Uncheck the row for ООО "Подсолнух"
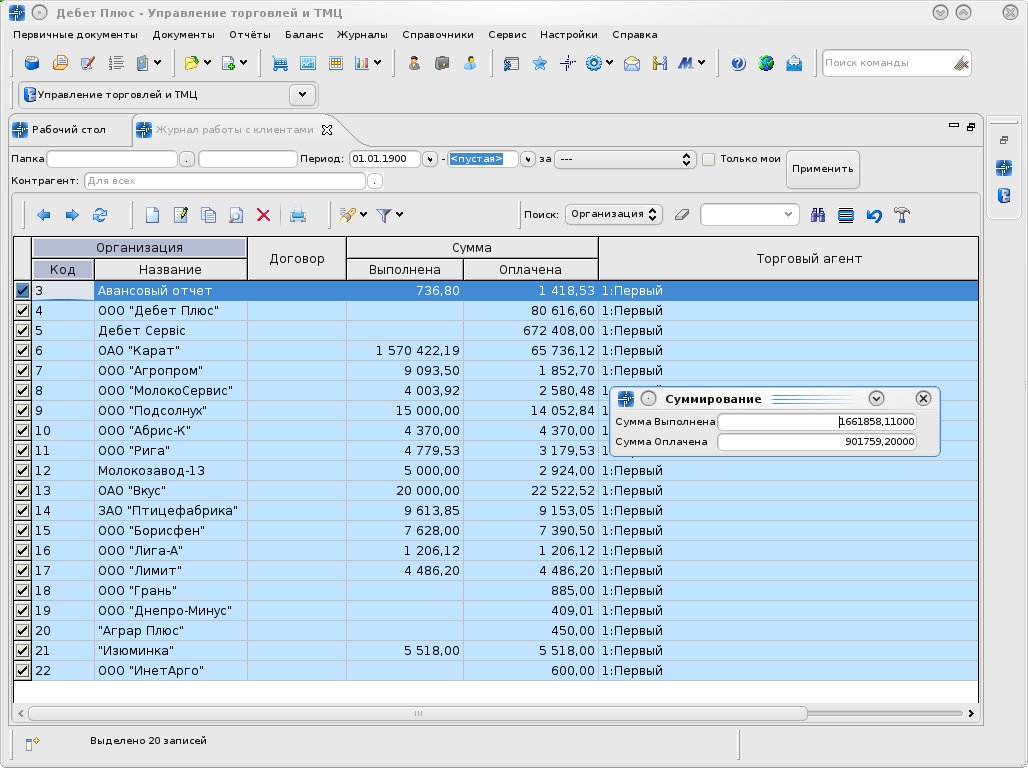The height and width of the screenshot is (768, 1028). 22,411
